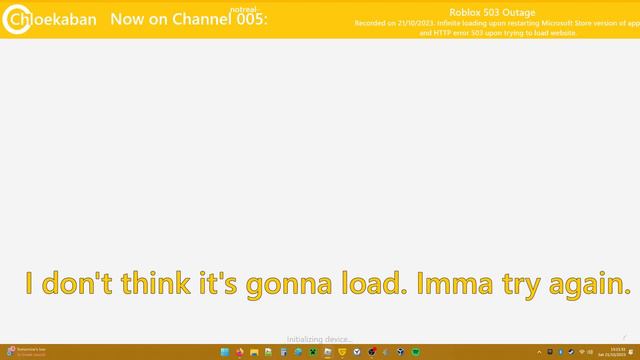The width and height of the screenshot is (640, 360).
Task: Open the green Spotify-like taskbar icon
Action: 416,352
